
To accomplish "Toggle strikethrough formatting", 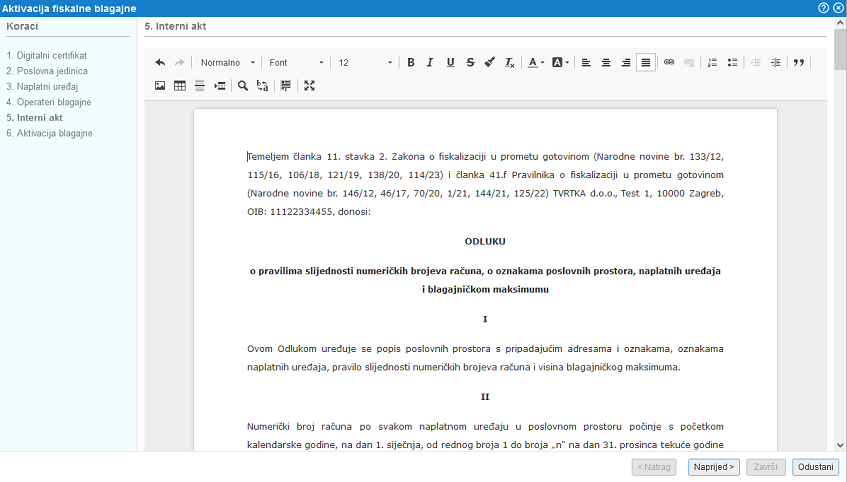I will coord(470,63).
